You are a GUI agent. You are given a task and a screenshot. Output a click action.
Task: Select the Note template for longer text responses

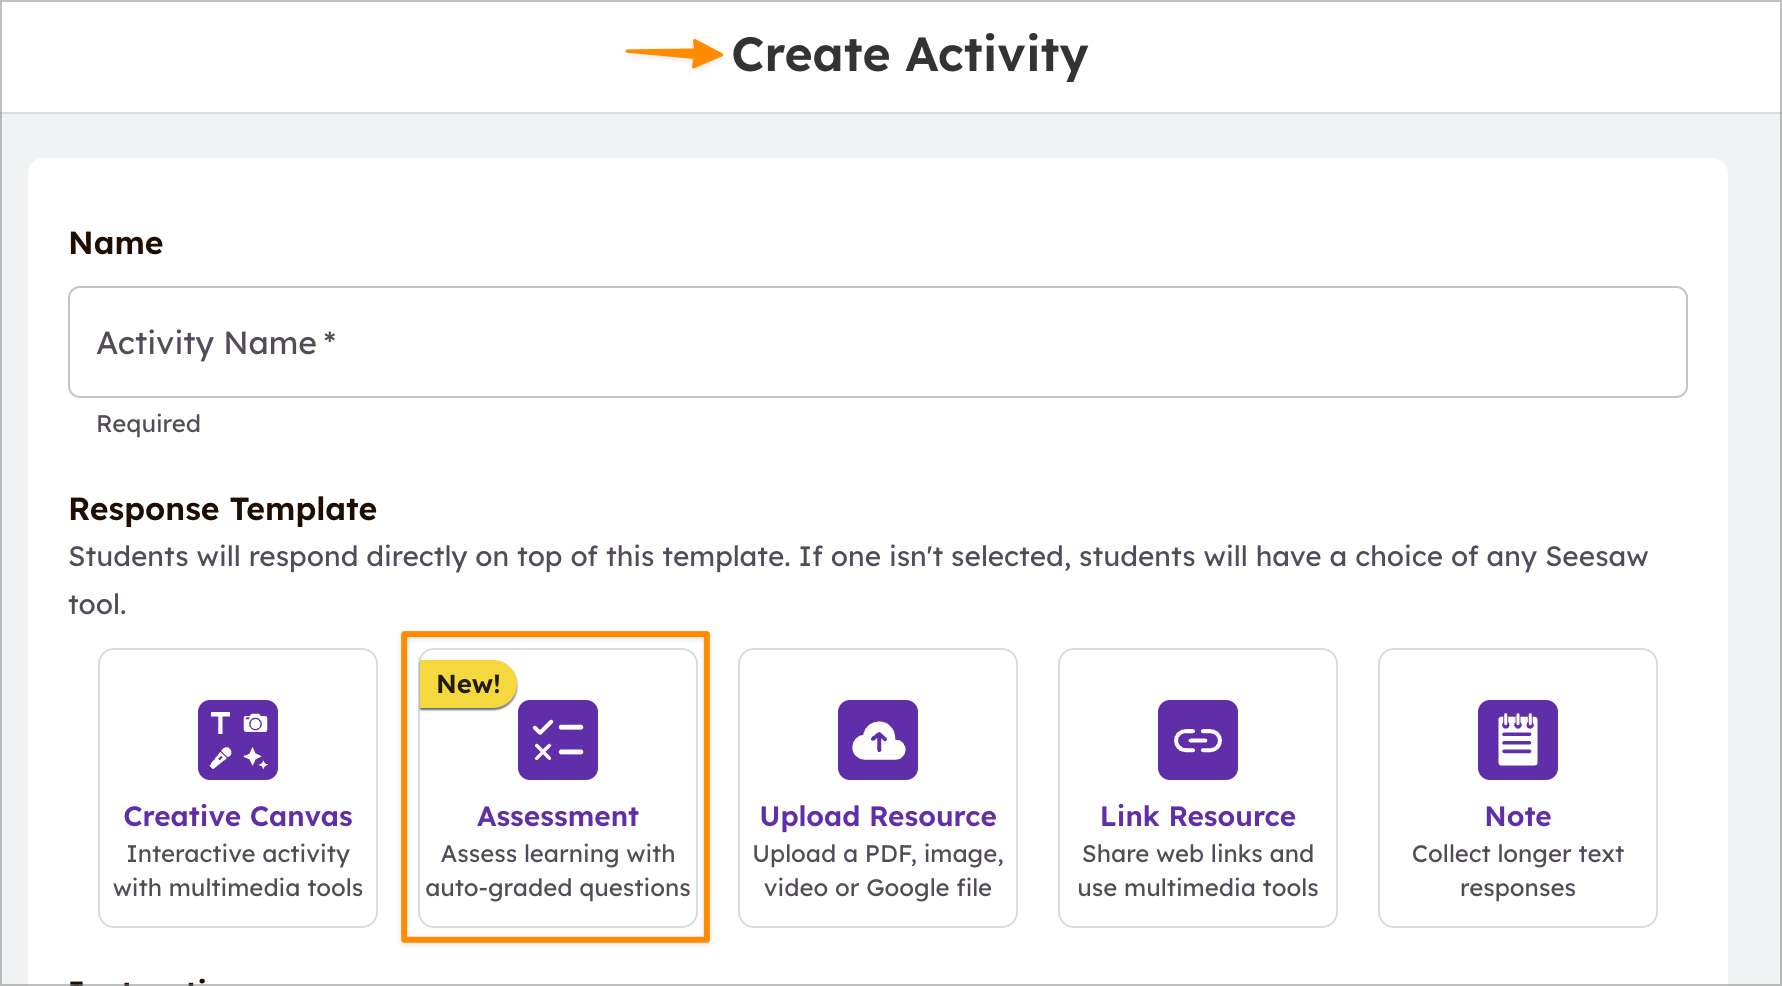click(x=1517, y=787)
